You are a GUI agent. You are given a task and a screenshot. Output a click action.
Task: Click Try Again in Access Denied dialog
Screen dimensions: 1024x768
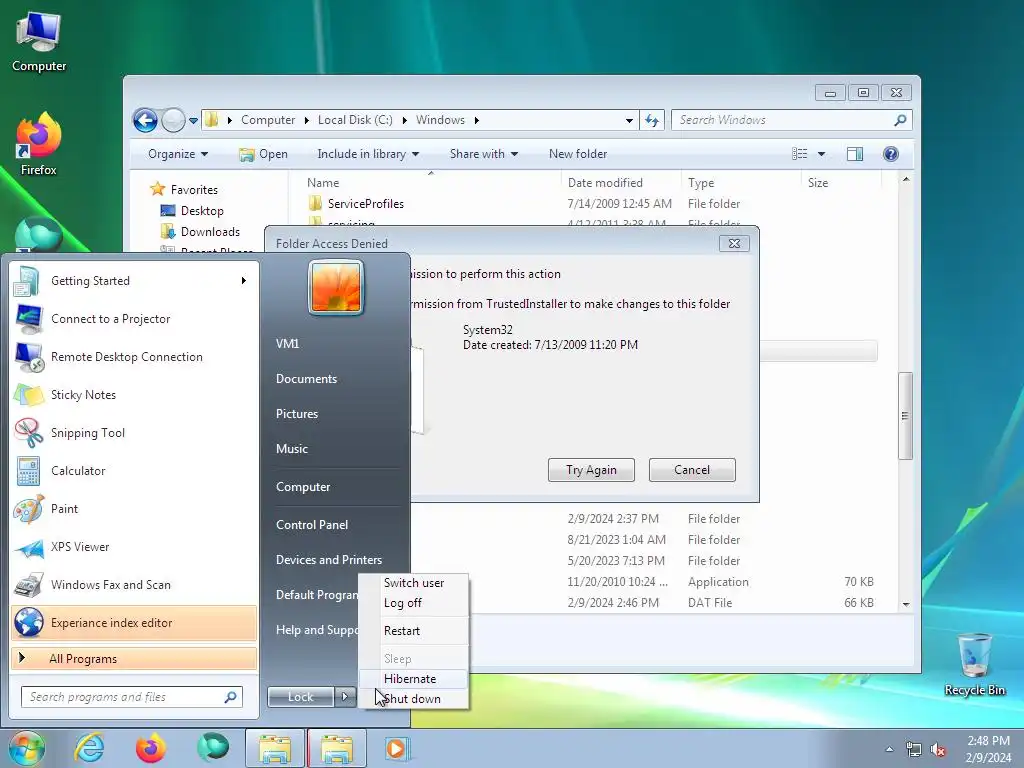(x=591, y=470)
